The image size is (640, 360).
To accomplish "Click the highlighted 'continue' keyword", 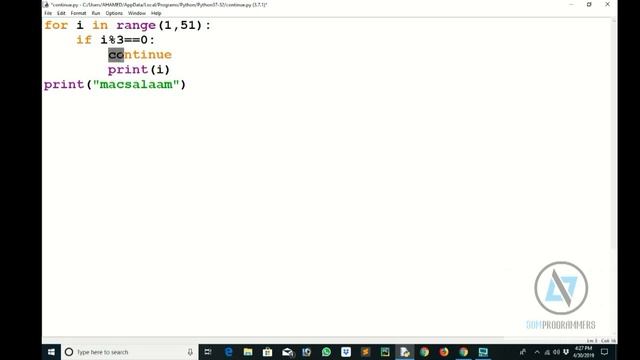I will point(140,54).
